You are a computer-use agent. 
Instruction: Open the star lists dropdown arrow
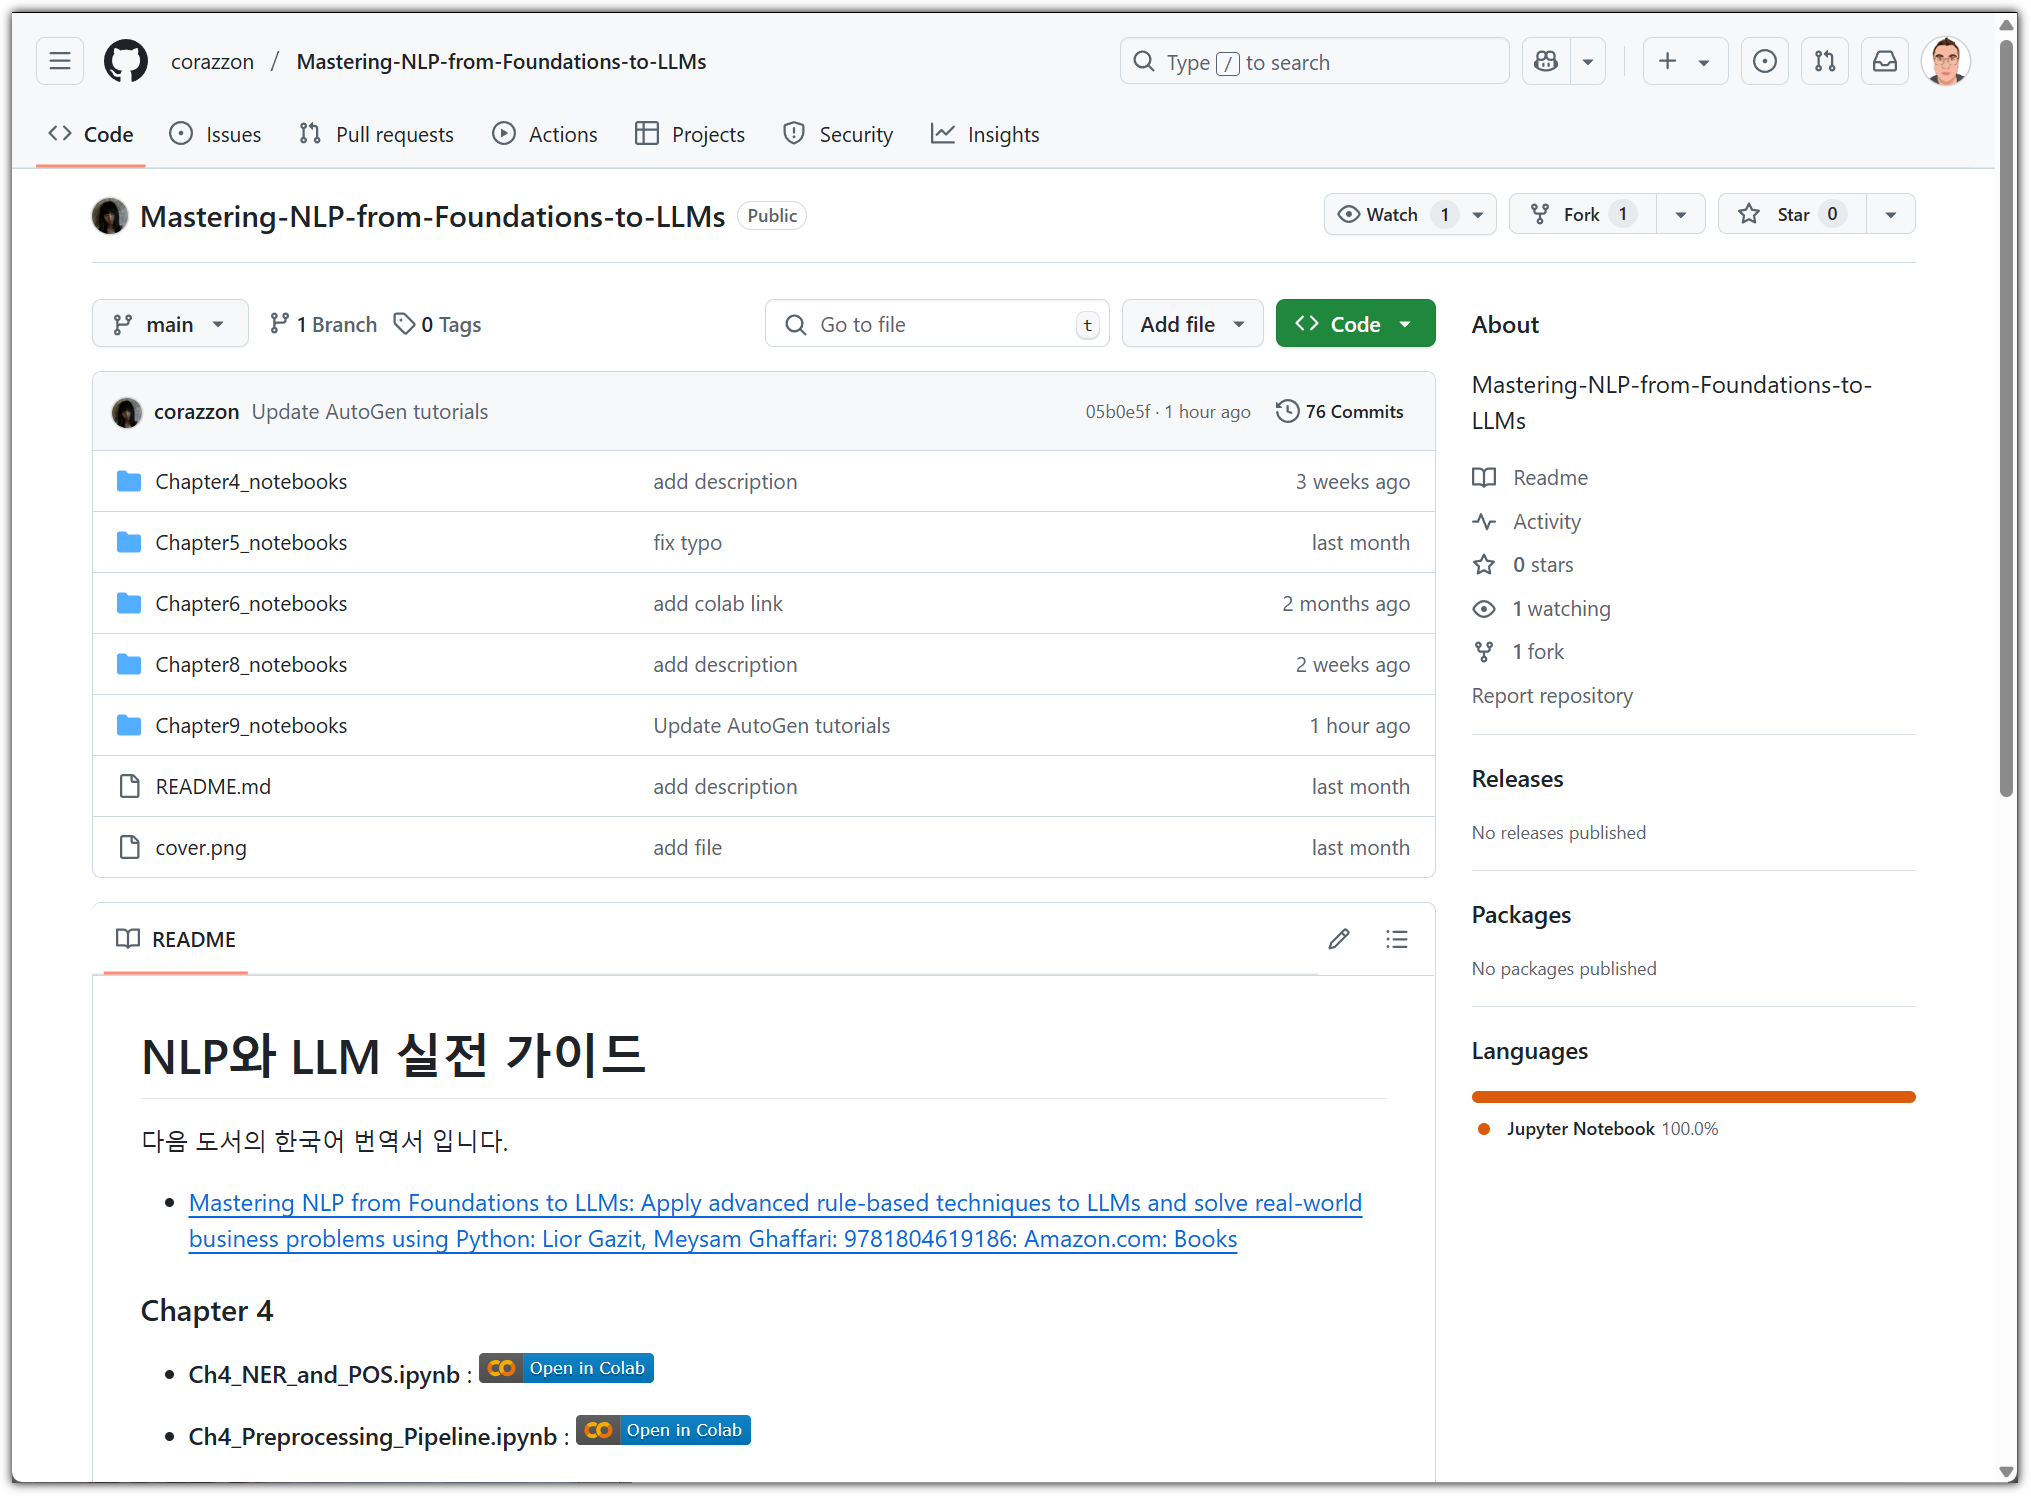[1890, 214]
